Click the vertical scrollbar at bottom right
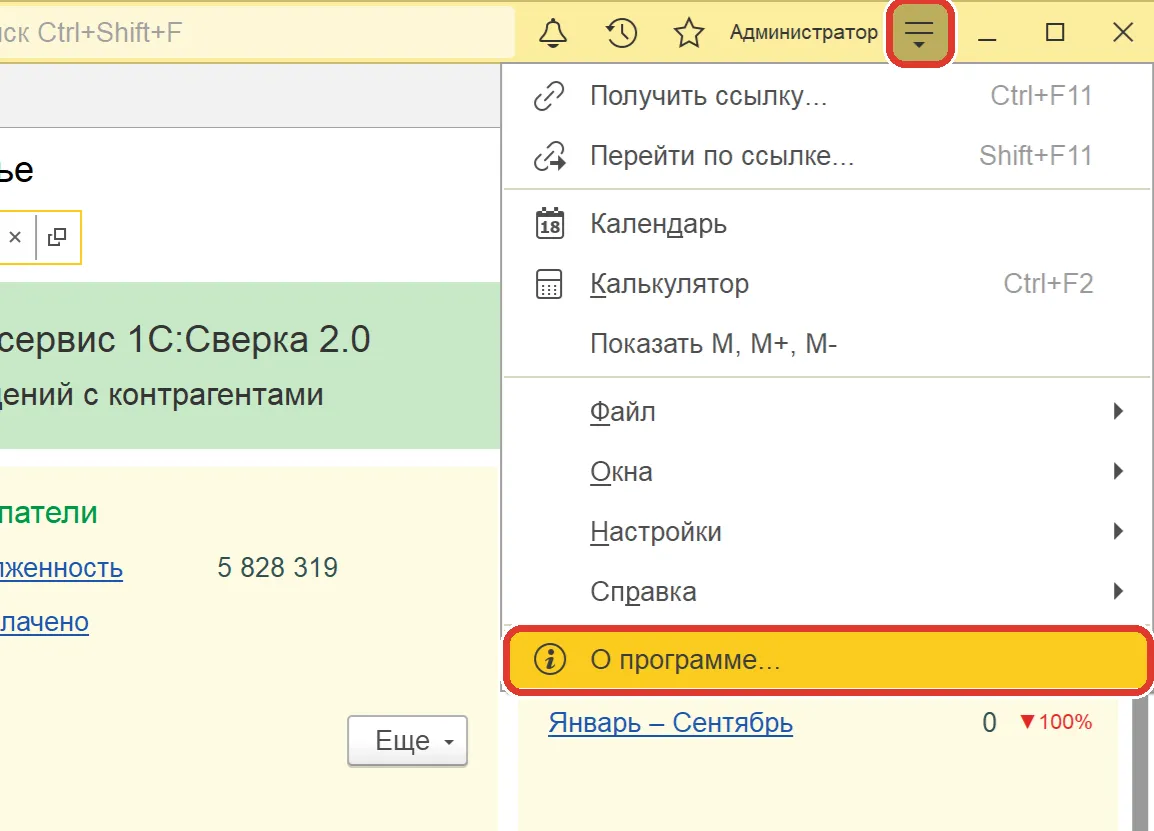 [1140, 762]
